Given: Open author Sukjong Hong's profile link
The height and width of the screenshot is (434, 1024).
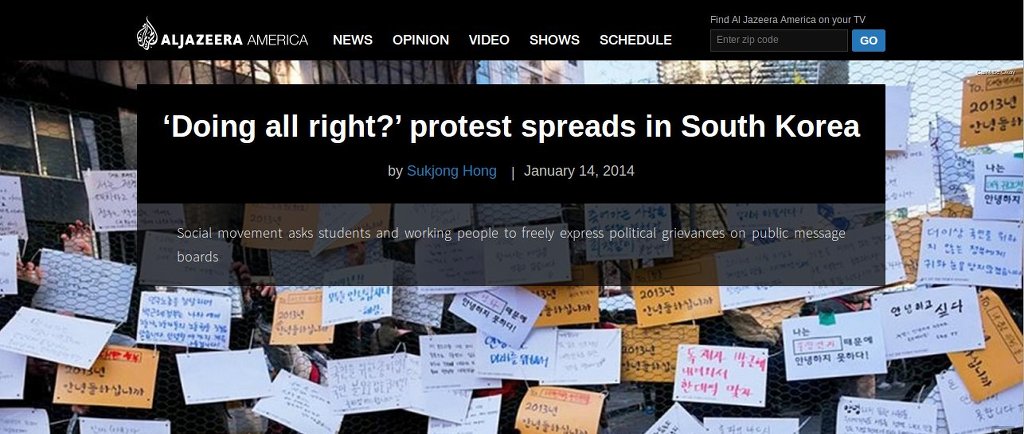Looking at the screenshot, I should coord(451,171).
